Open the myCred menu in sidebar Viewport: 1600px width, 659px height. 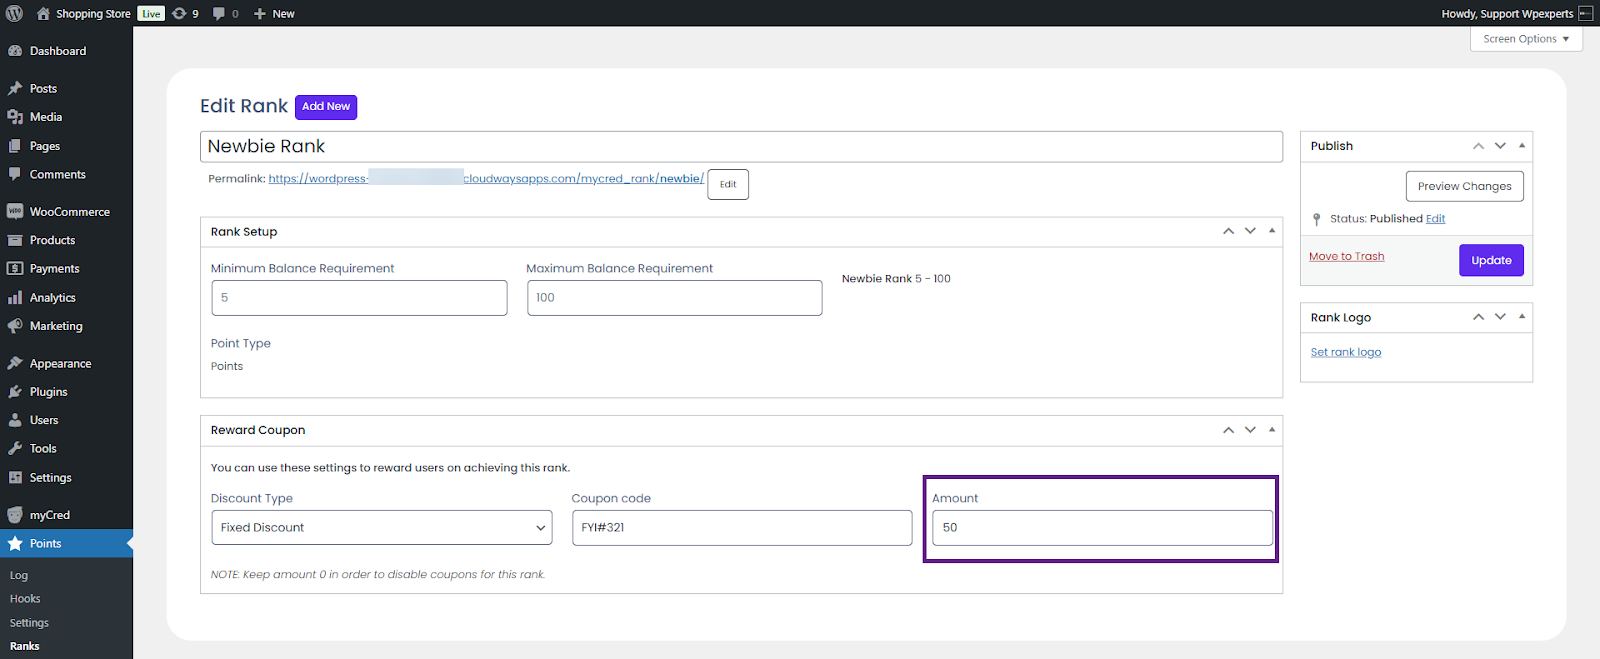[x=49, y=515]
